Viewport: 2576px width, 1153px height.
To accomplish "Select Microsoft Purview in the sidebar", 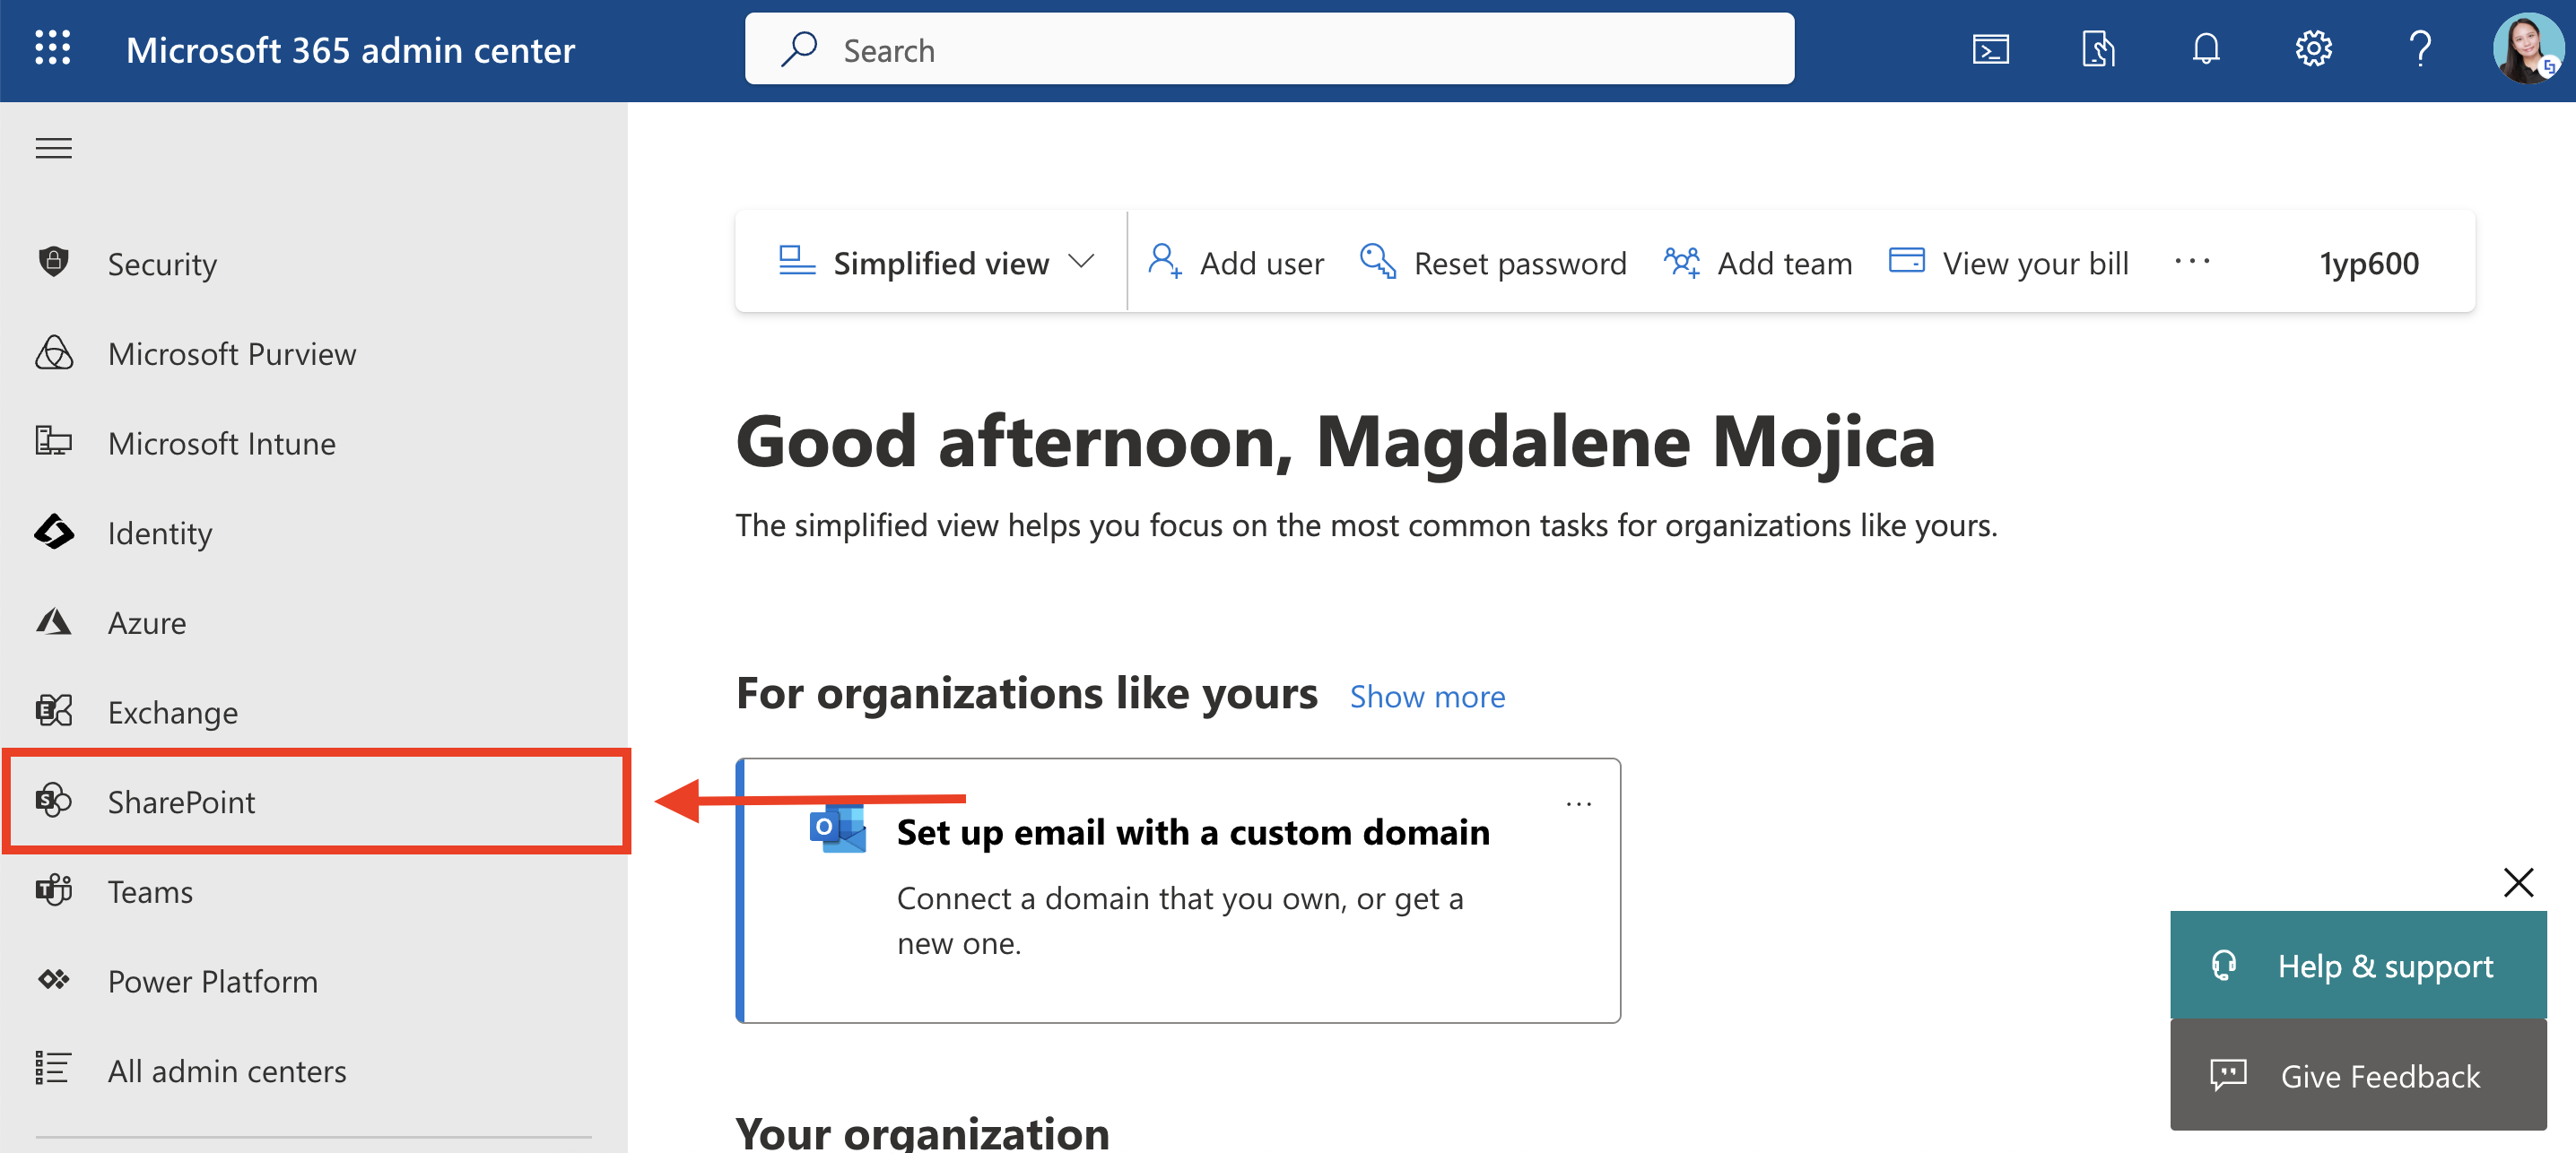I will coord(232,353).
